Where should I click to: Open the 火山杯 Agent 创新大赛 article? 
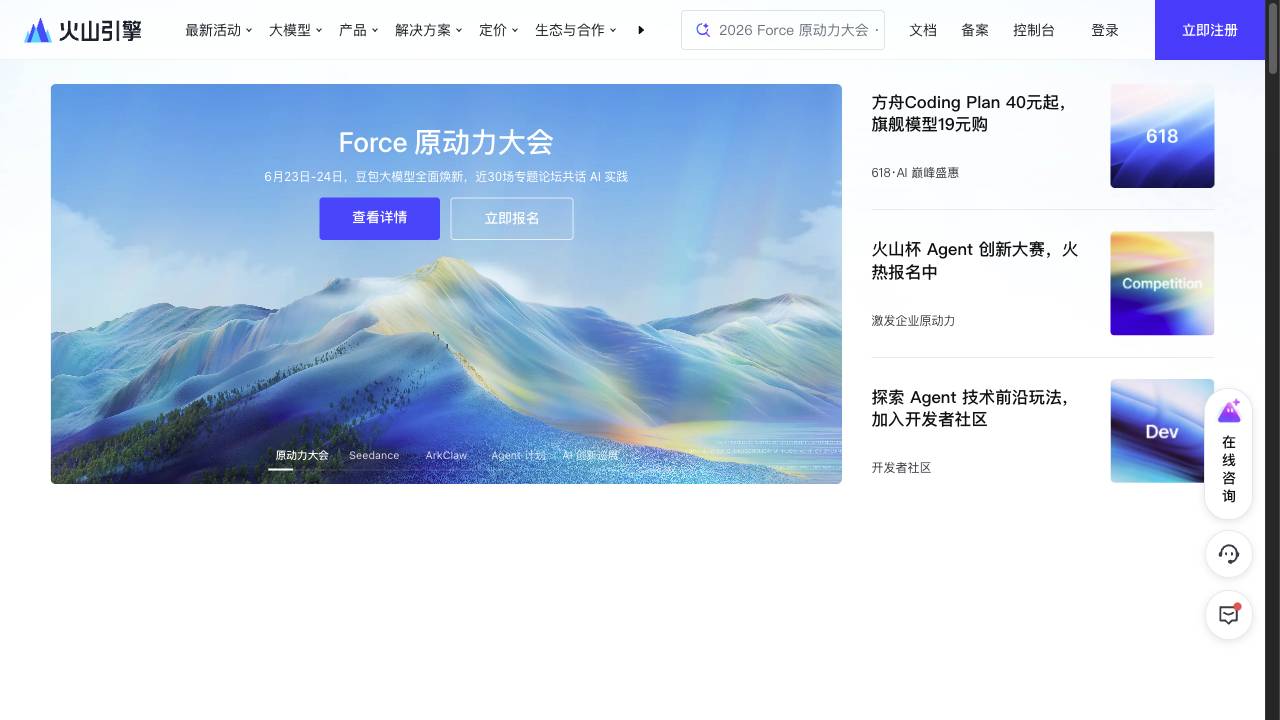(975, 261)
